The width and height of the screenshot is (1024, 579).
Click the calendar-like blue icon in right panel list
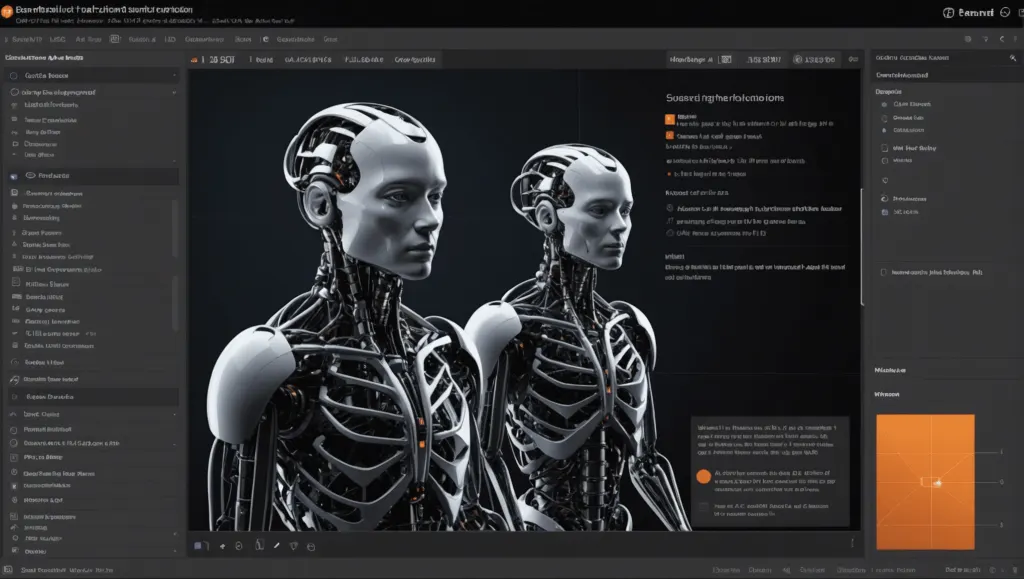point(885,212)
